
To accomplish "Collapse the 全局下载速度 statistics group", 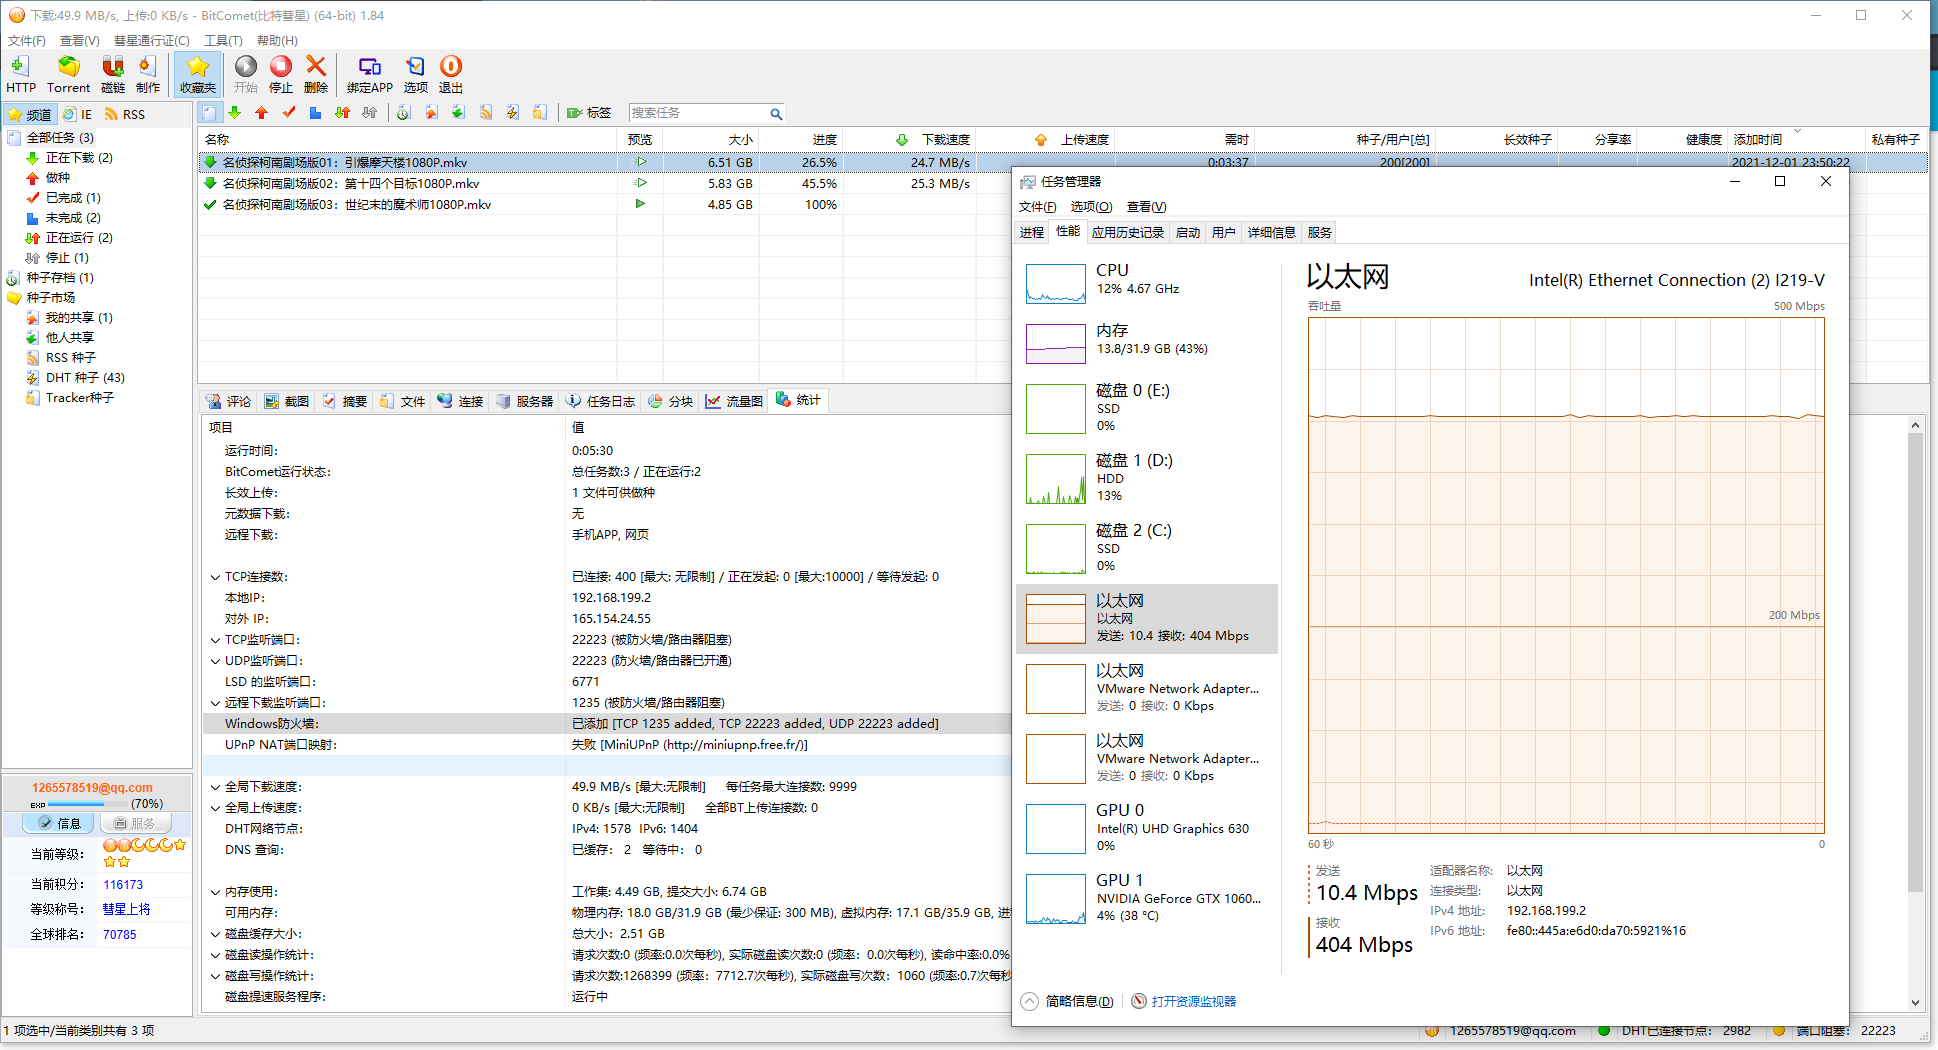I will click(215, 787).
